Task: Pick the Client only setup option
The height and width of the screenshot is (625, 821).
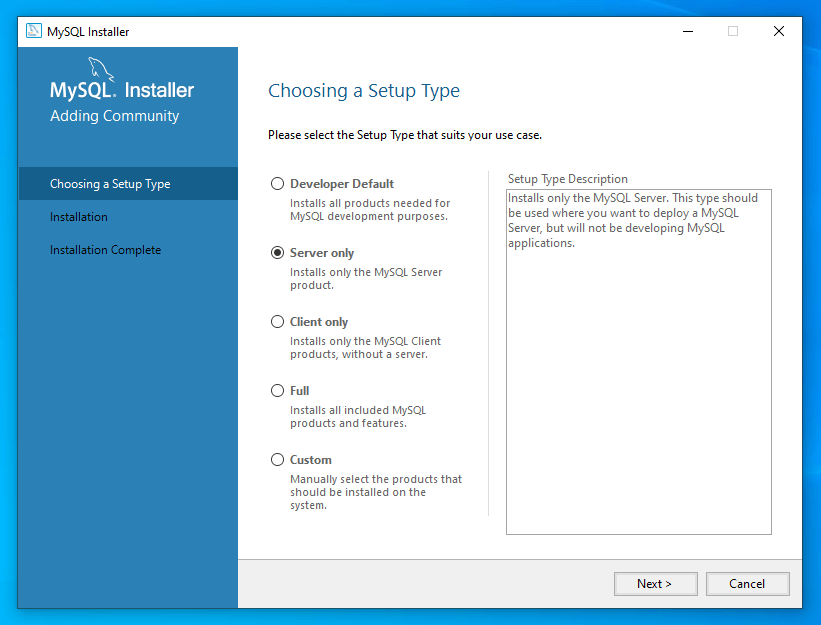Action: (278, 322)
